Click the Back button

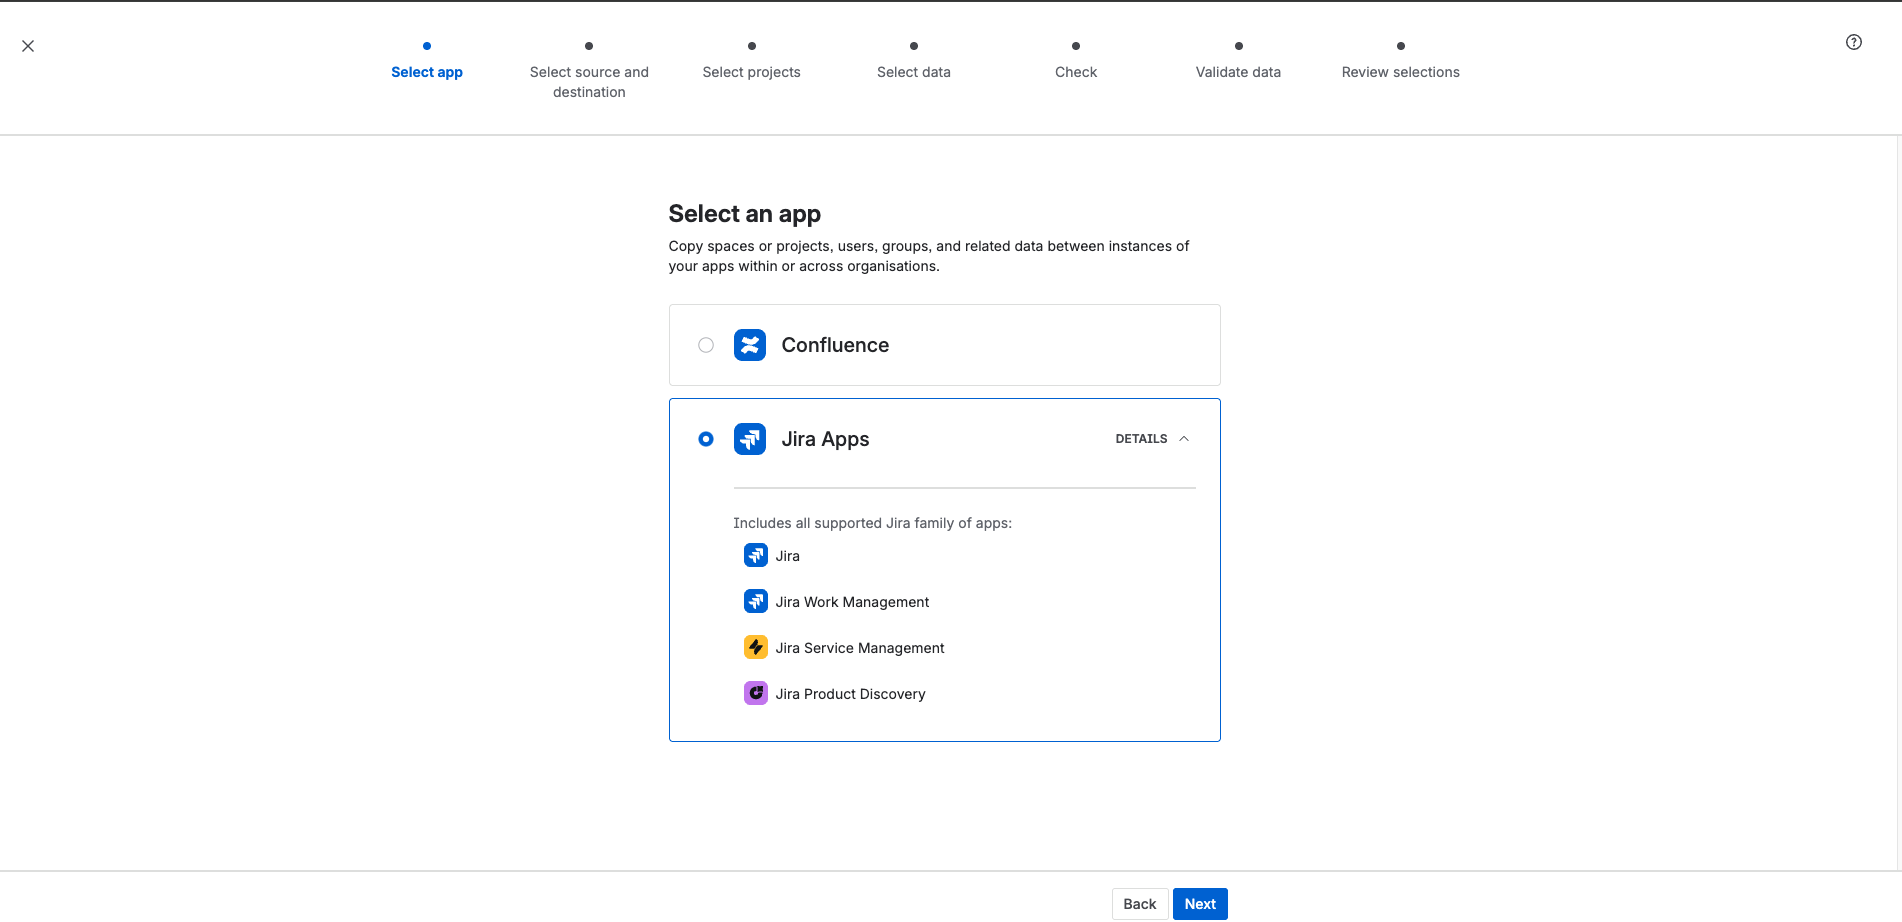pyautogui.click(x=1139, y=904)
